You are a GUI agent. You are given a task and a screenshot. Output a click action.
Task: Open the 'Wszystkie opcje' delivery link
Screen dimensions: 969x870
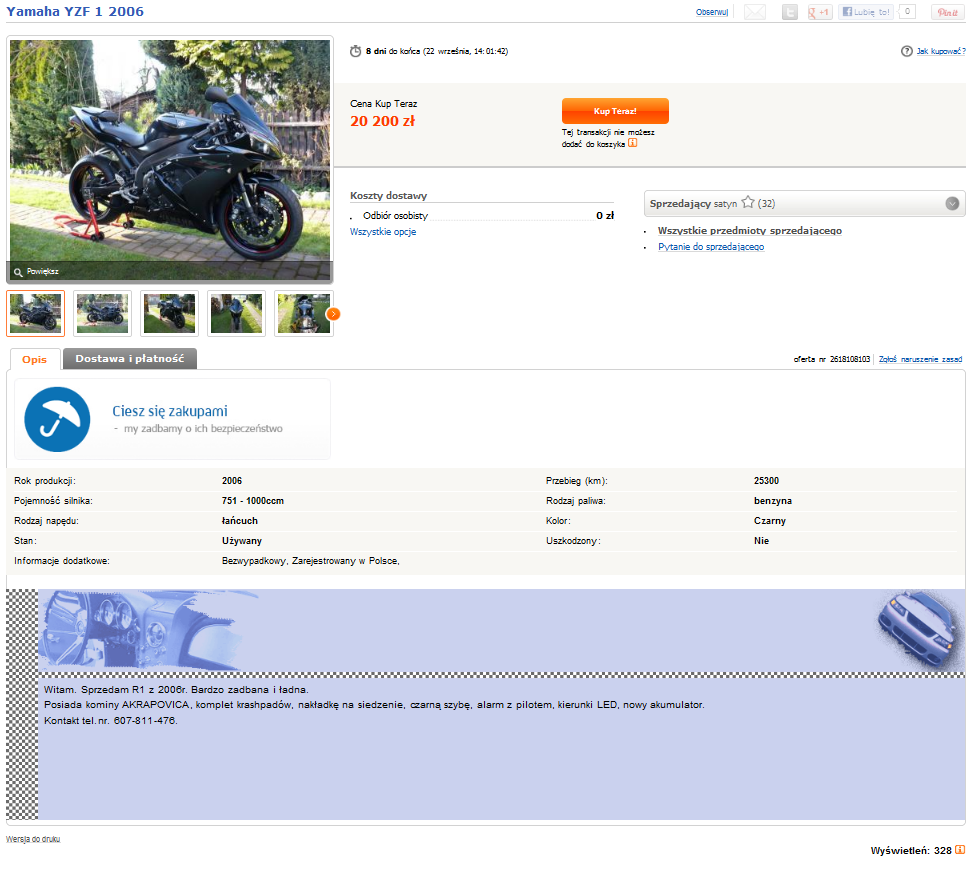point(383,232)
